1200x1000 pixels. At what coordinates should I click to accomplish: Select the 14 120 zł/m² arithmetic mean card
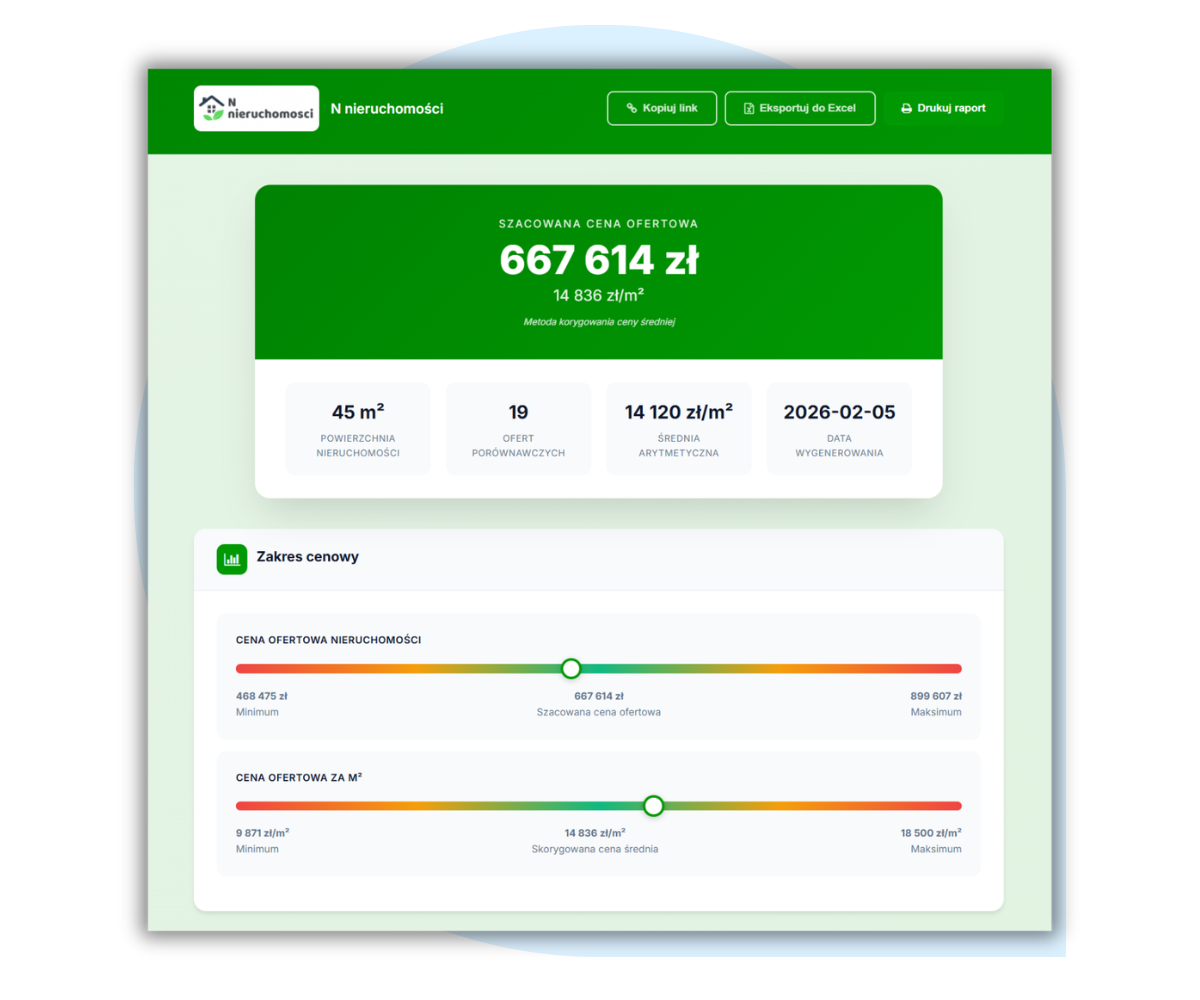(679, 428)
